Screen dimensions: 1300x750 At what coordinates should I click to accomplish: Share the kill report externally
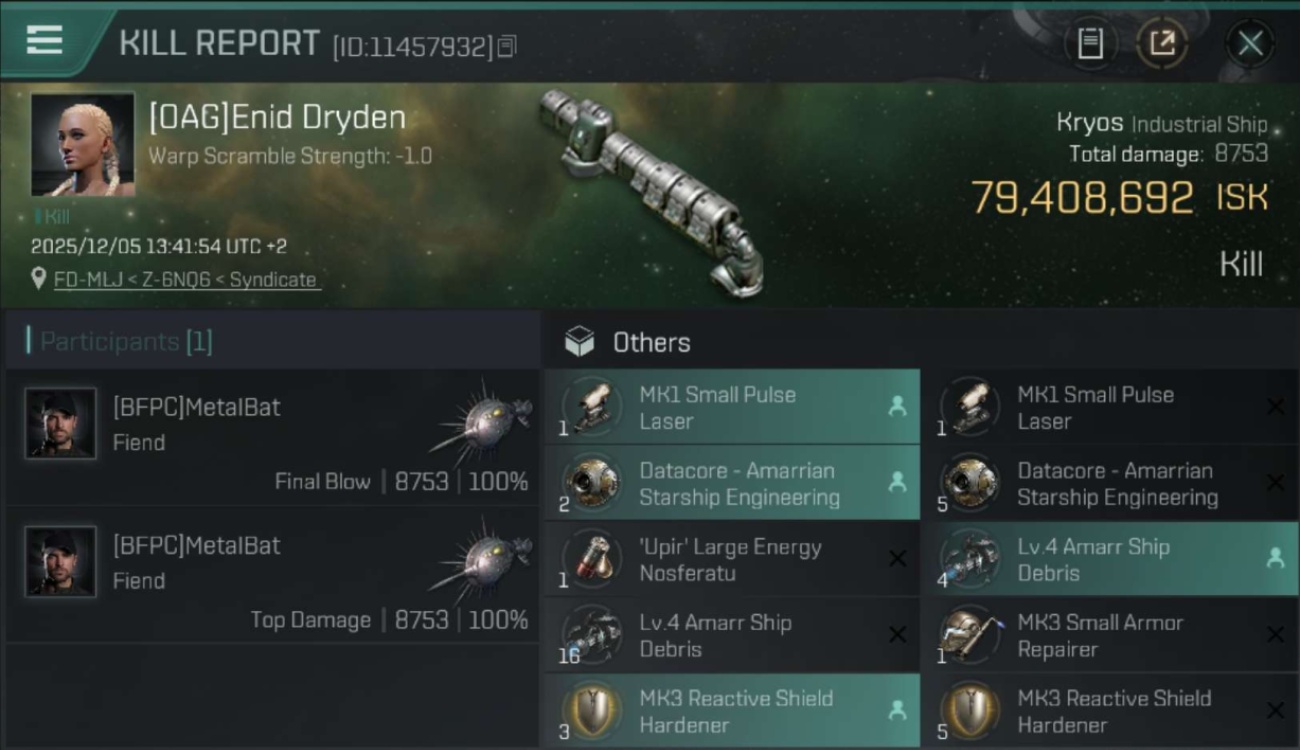(x=1161, y=43)
